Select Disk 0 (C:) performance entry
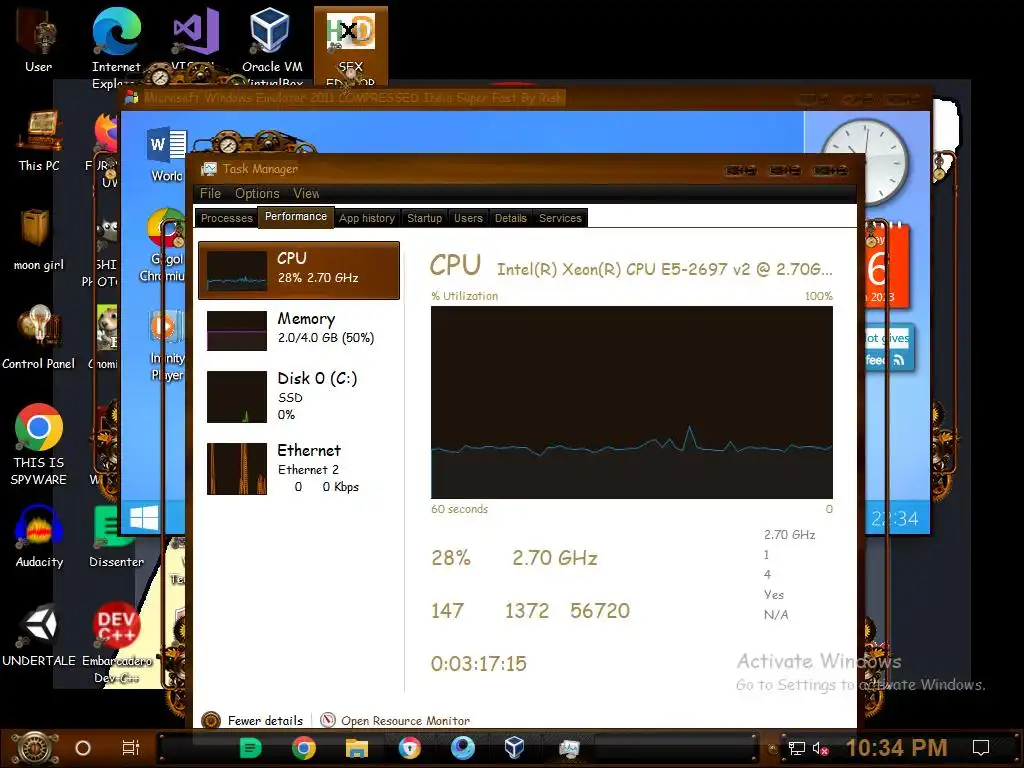The width and height of the screenshot is (1024, 768). (x=299, y=396)
